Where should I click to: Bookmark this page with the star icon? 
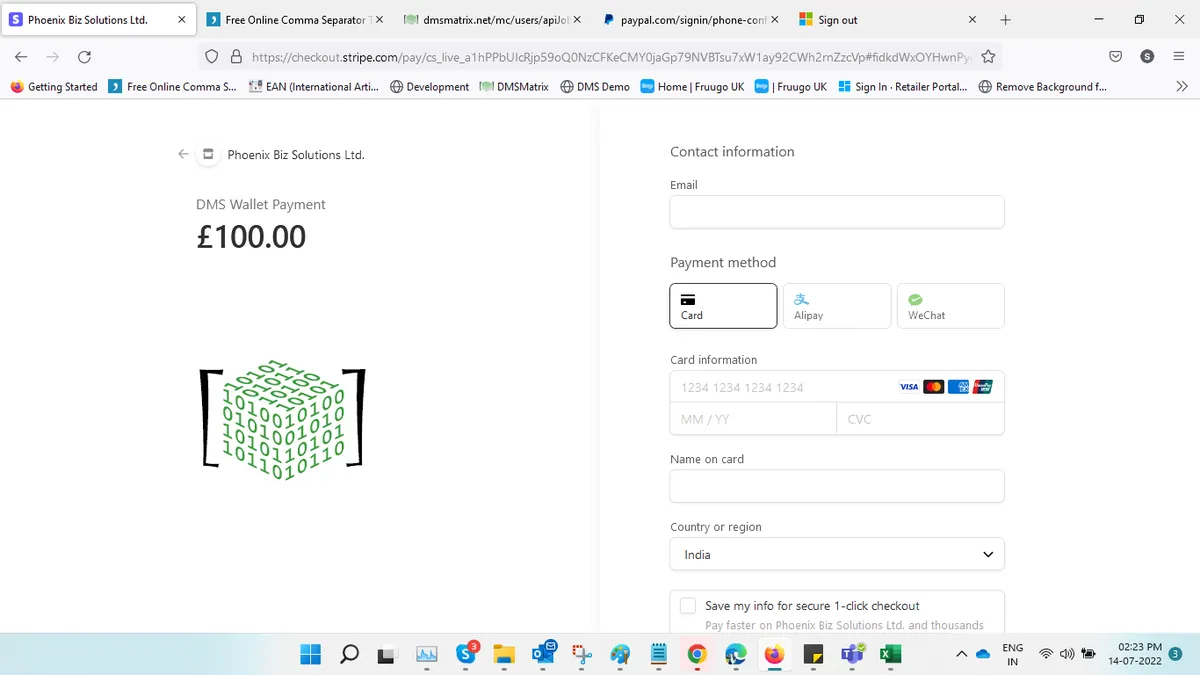pos(988,57)
